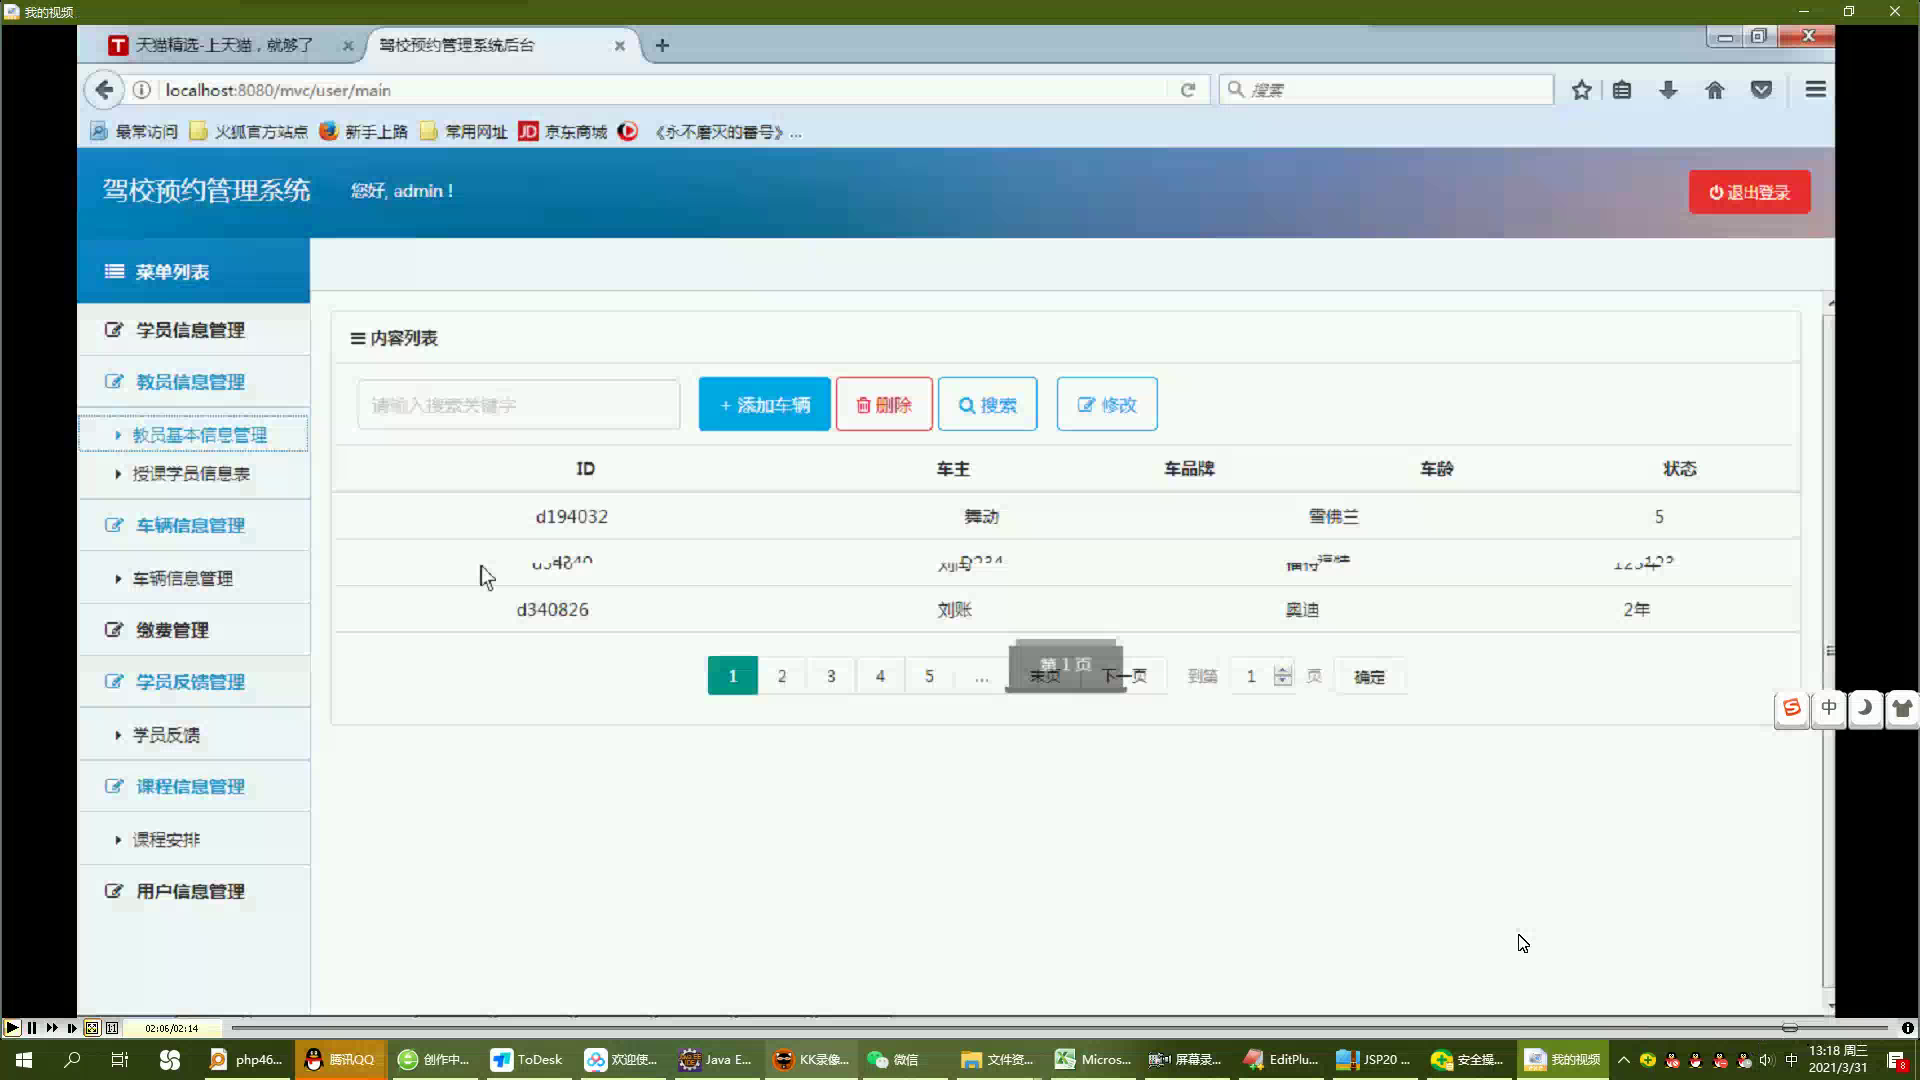1920x1080 pixels.
Task: Click the video progress slider handle
Action: 1789,1028
